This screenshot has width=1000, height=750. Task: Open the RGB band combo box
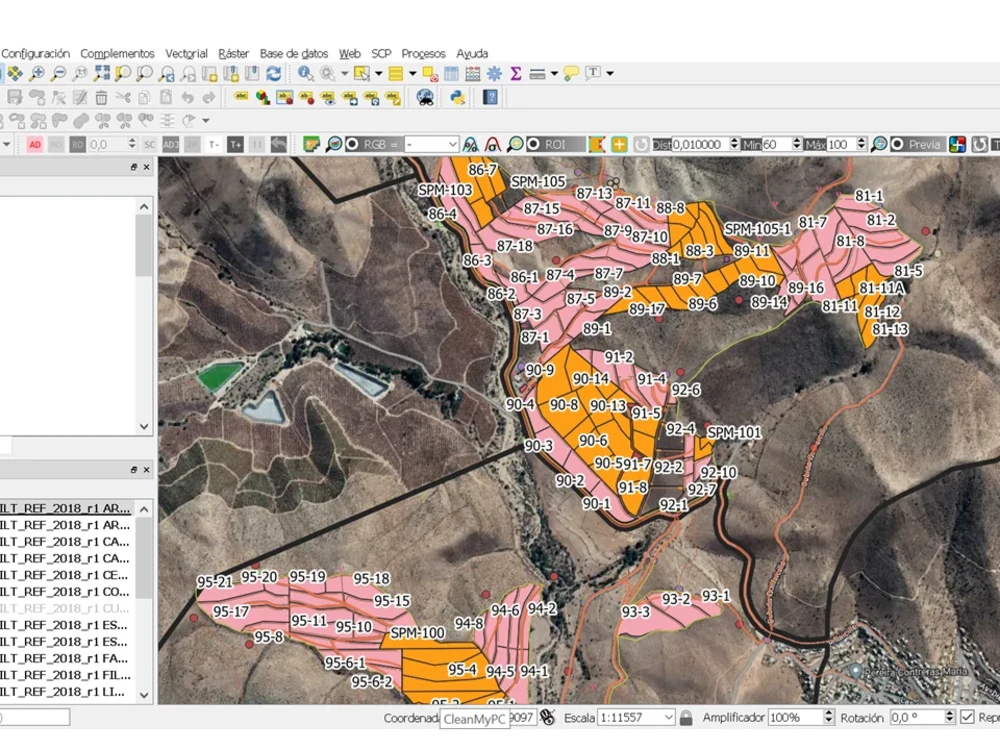click(432, 145)
